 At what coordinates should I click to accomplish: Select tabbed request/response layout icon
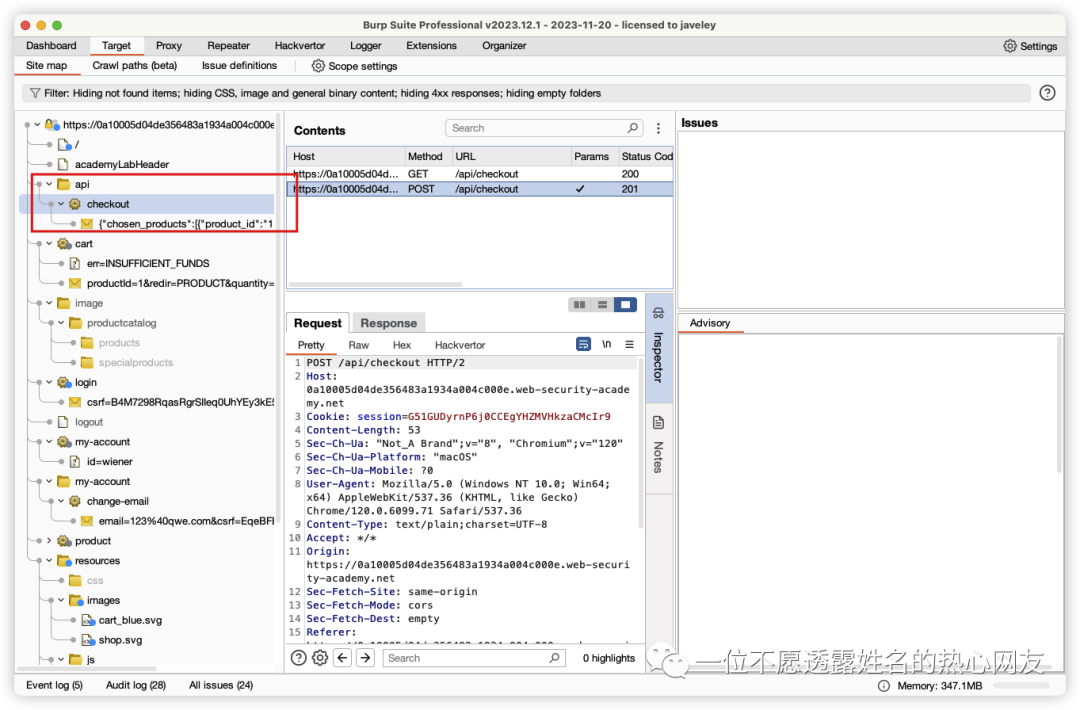(x=625, y=304)
